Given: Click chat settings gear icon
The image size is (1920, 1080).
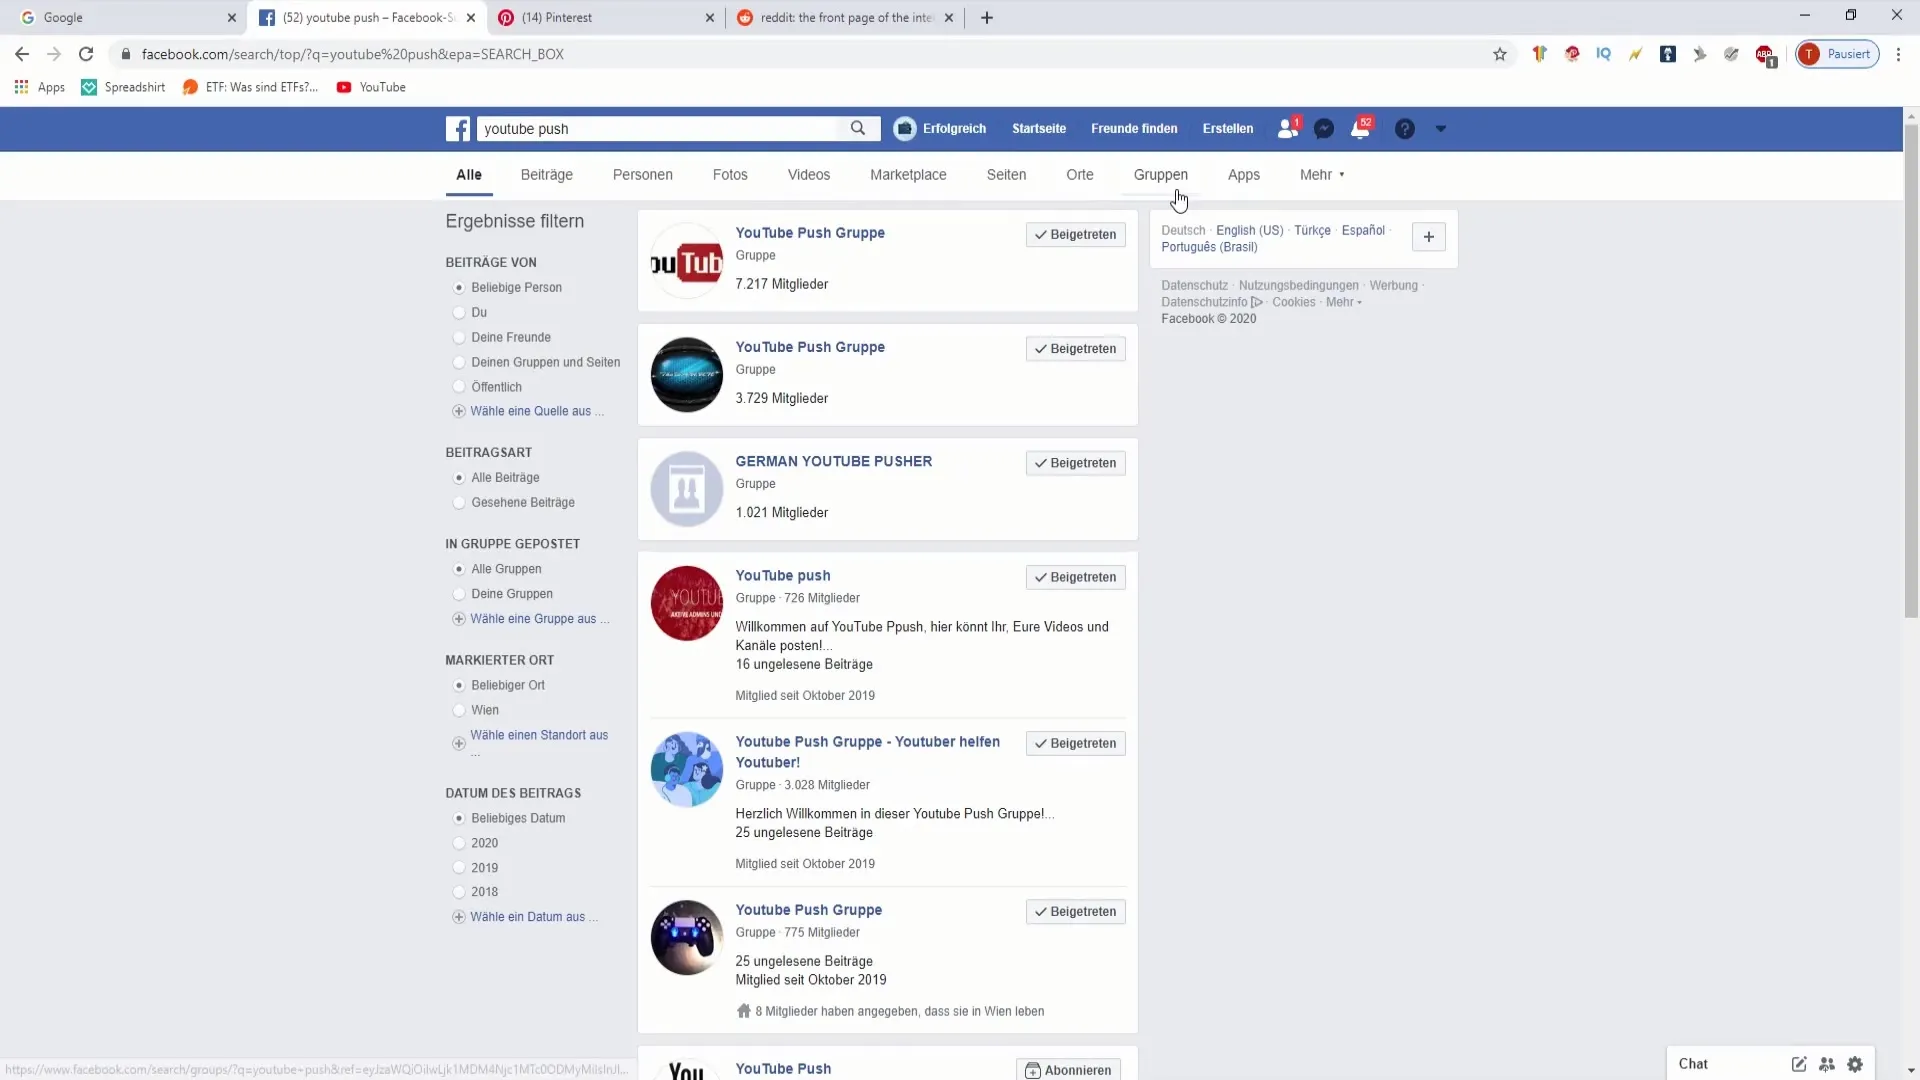Looking at the screenshot, I should tap(1855, 1064).
